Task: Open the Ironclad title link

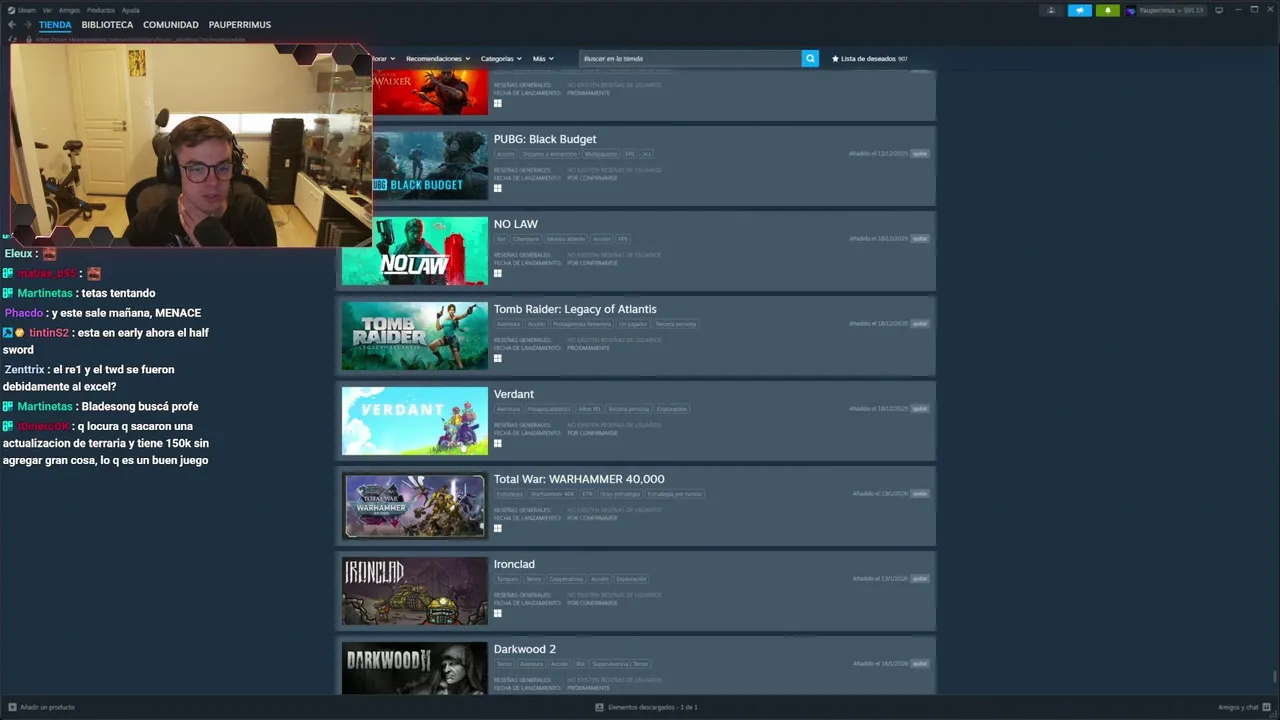Action: coord(514,564)
